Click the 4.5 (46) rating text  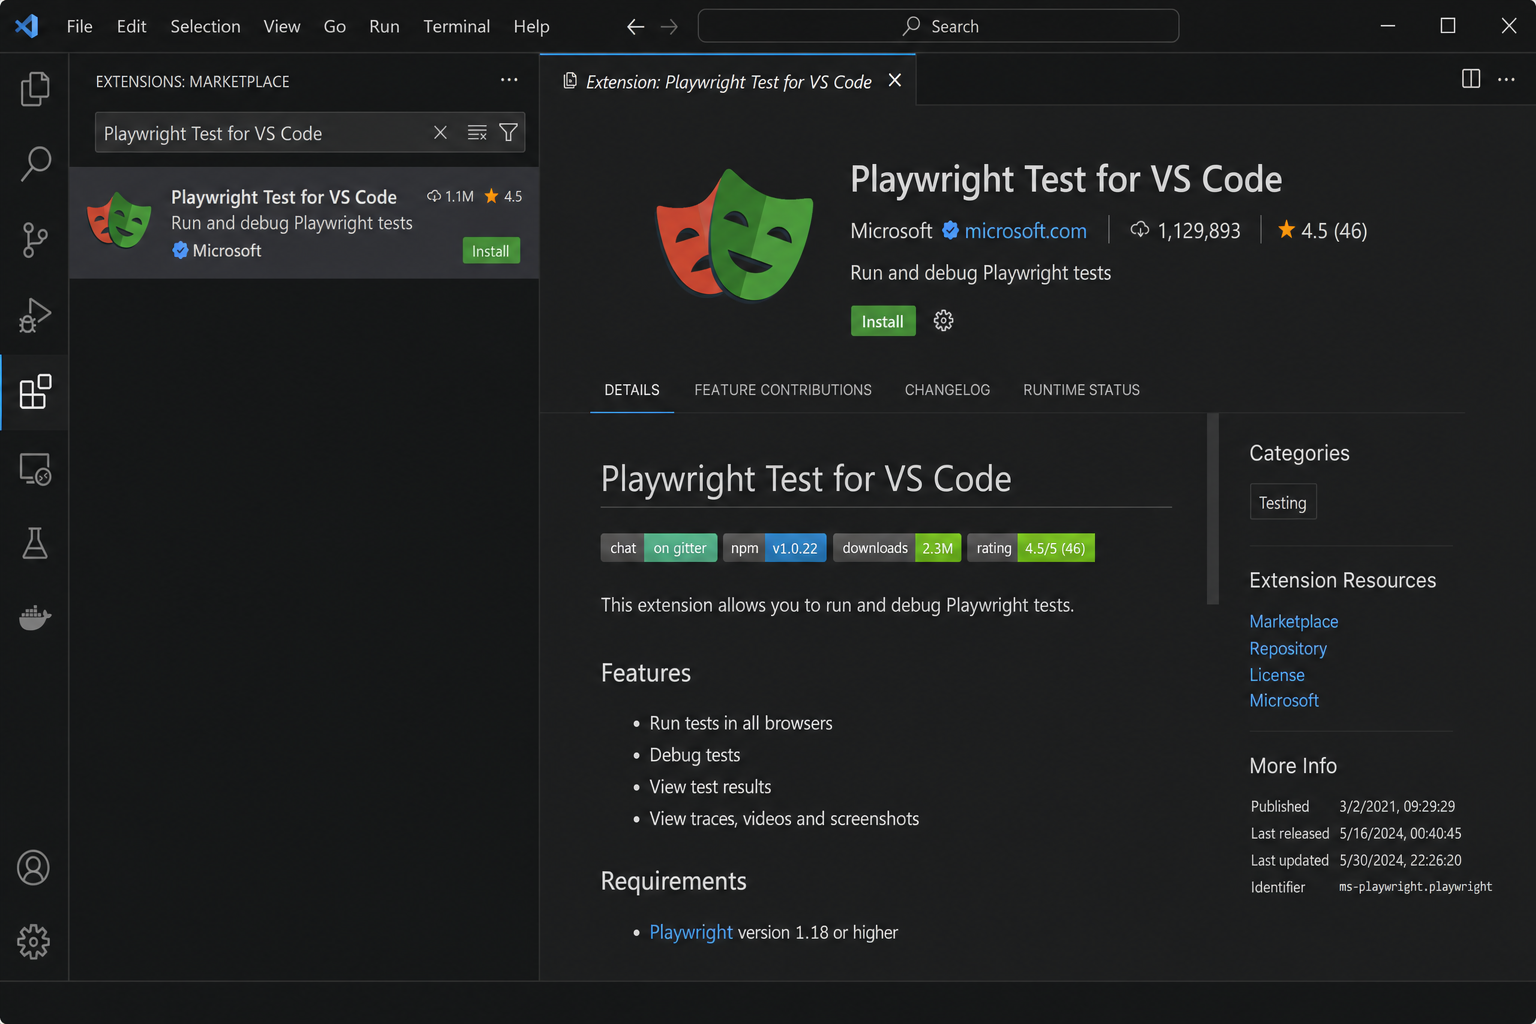[x=1334, y=231]
